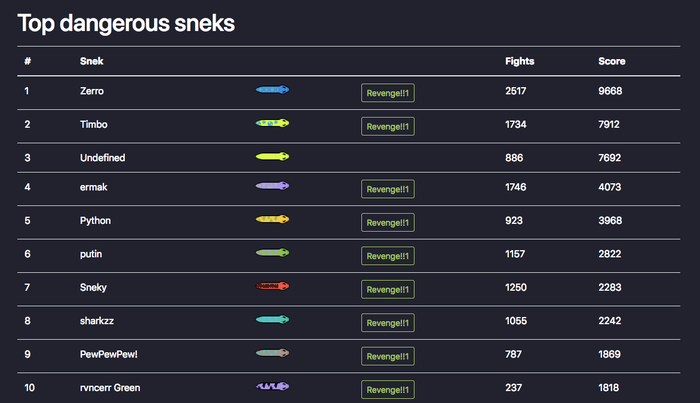Click sharkzz's teal snake icon

[x=273, y=320]
